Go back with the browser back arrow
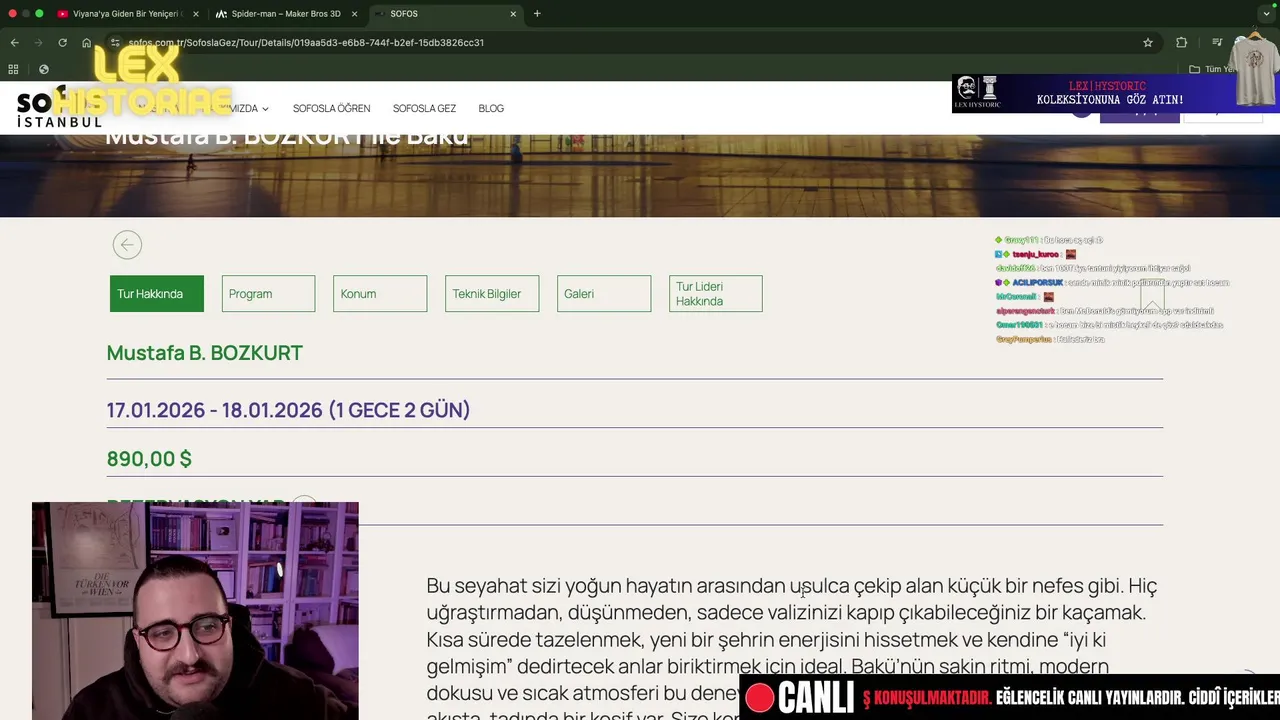Screen dimensions: 1280x720 (14, 43)
